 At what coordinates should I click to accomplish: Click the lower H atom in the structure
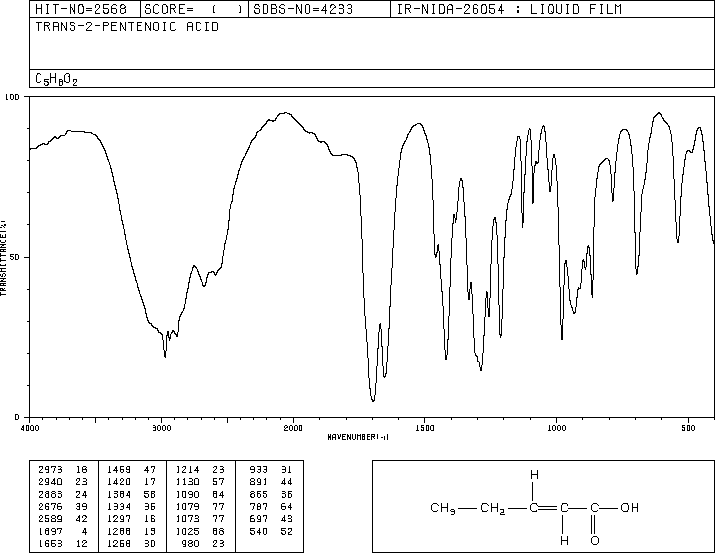(565, 541)
